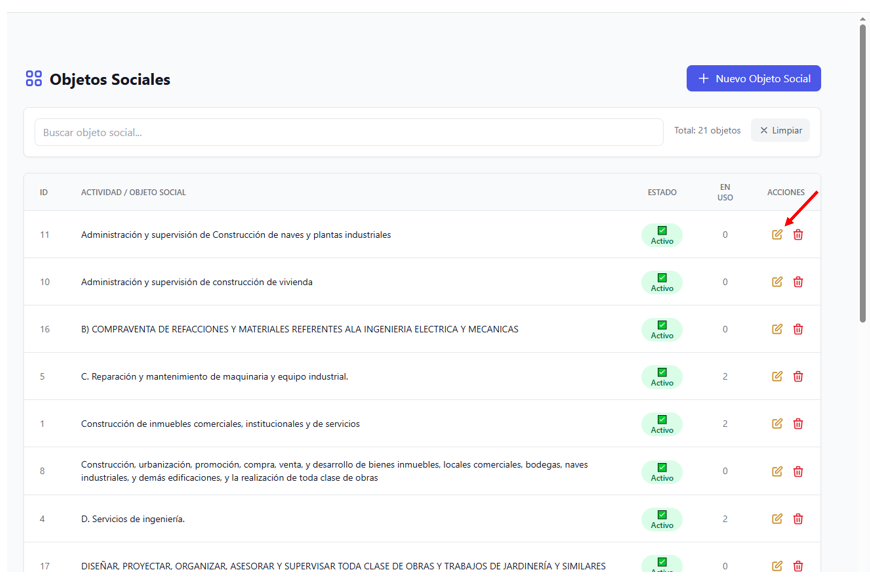The image size is (870, 579).
Task: Delete the row with ID 11
Action: (798, 235)
